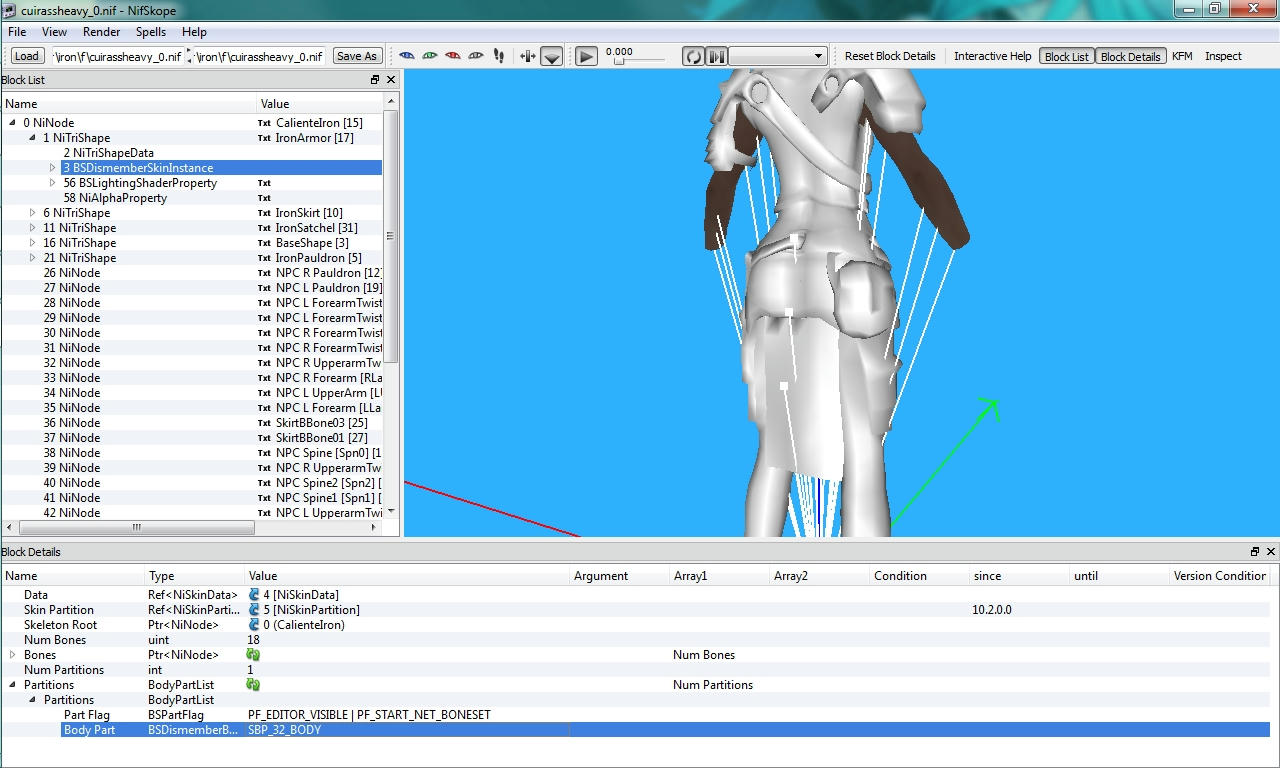Expand 56 BSLightingShaderProperty node
The width and height of the screenshot is (1280, 768).
[x=53, y=183]
